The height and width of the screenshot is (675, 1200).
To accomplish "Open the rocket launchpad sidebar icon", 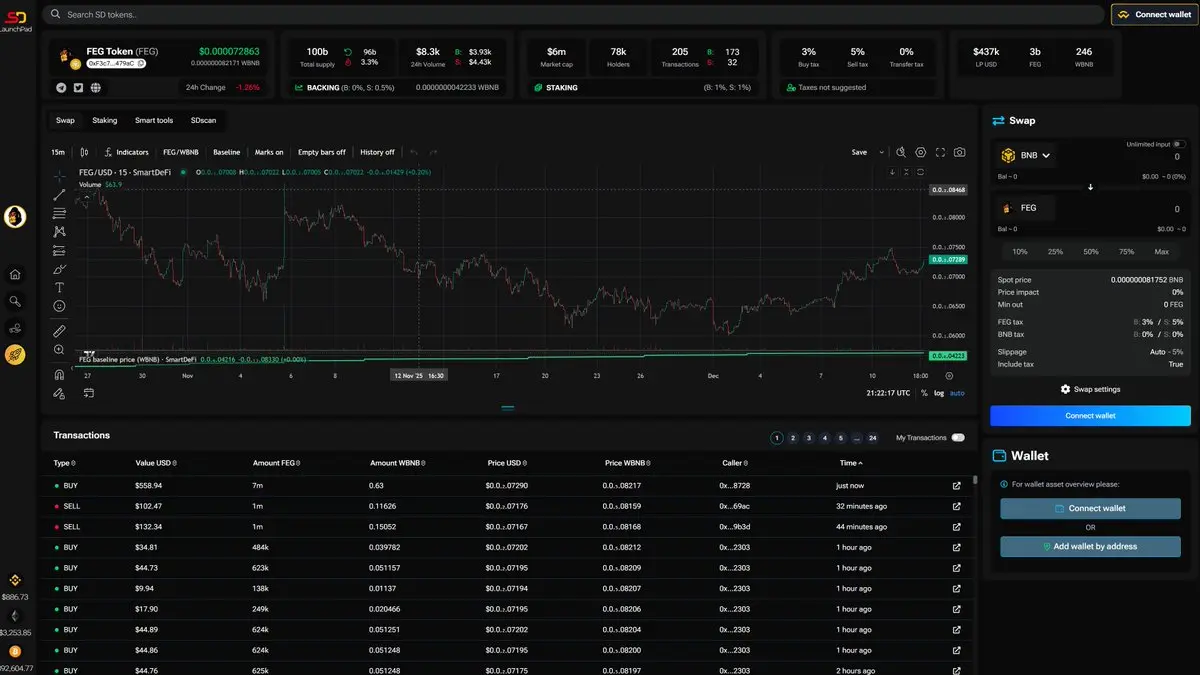I will 15,353.
